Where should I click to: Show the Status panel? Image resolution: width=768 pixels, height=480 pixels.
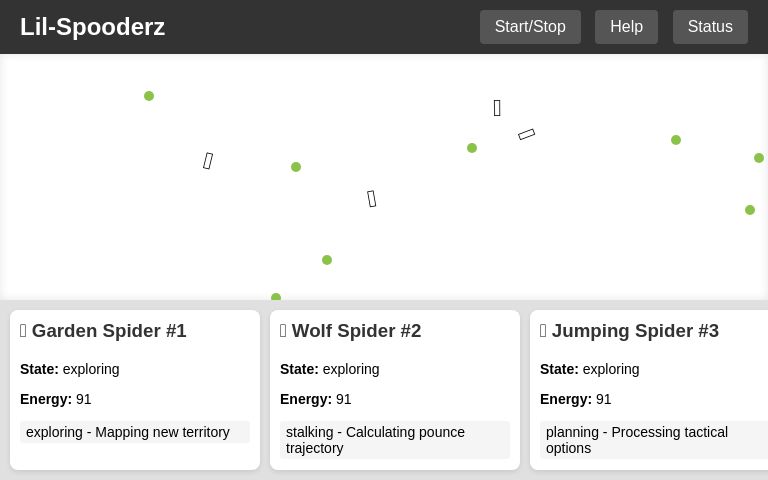pyautogui.click(x=710, y=27)
